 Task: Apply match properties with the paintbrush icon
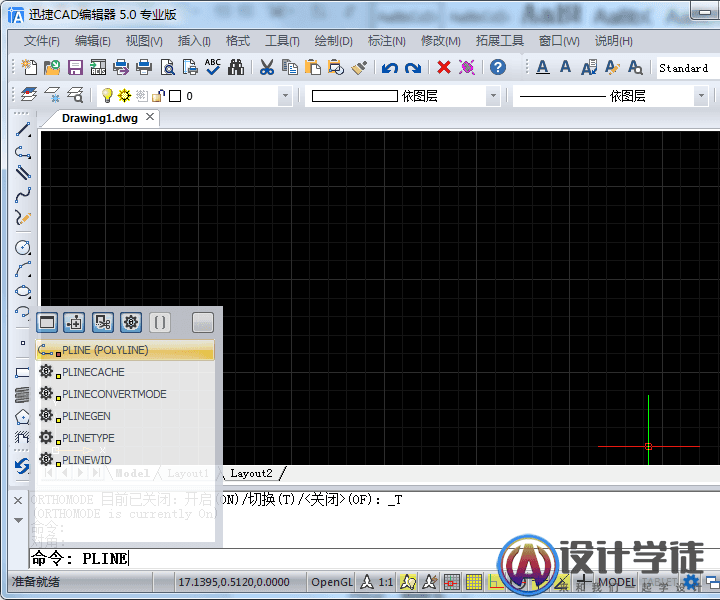pyautogui.click(x=359, y=67)
